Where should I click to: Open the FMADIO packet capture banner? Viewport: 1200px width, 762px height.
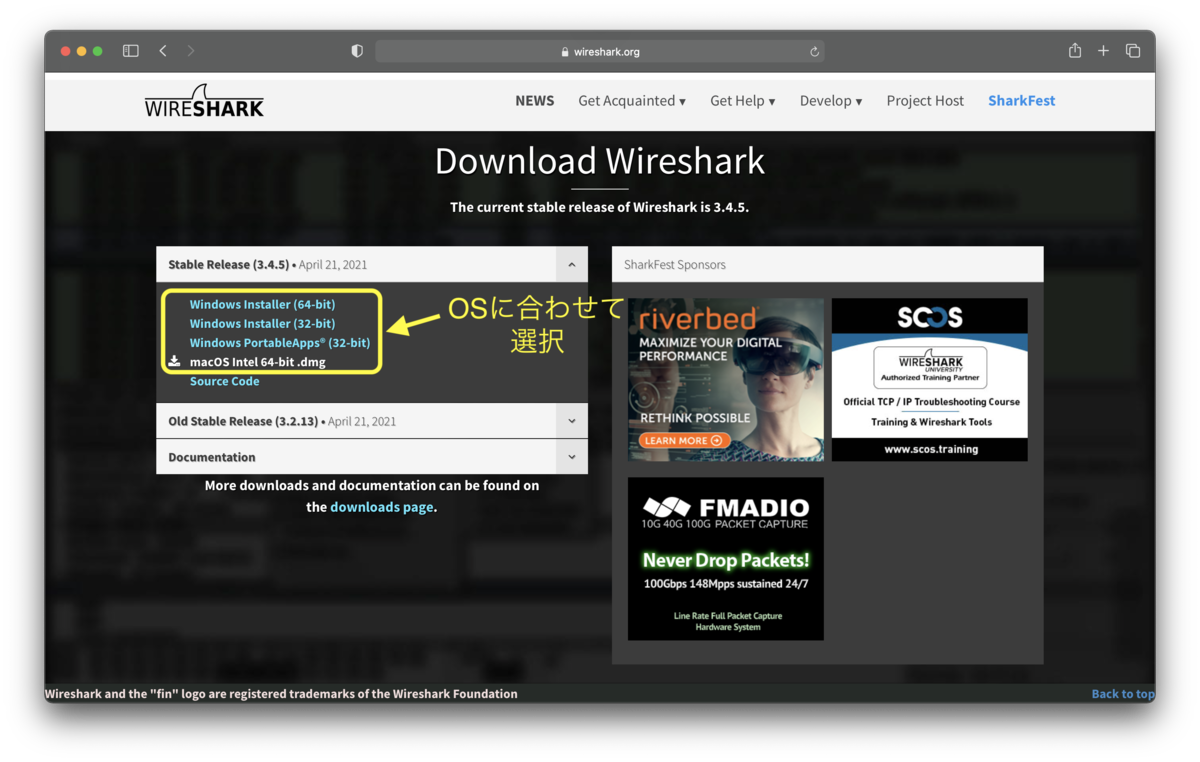tap(726, 559)
